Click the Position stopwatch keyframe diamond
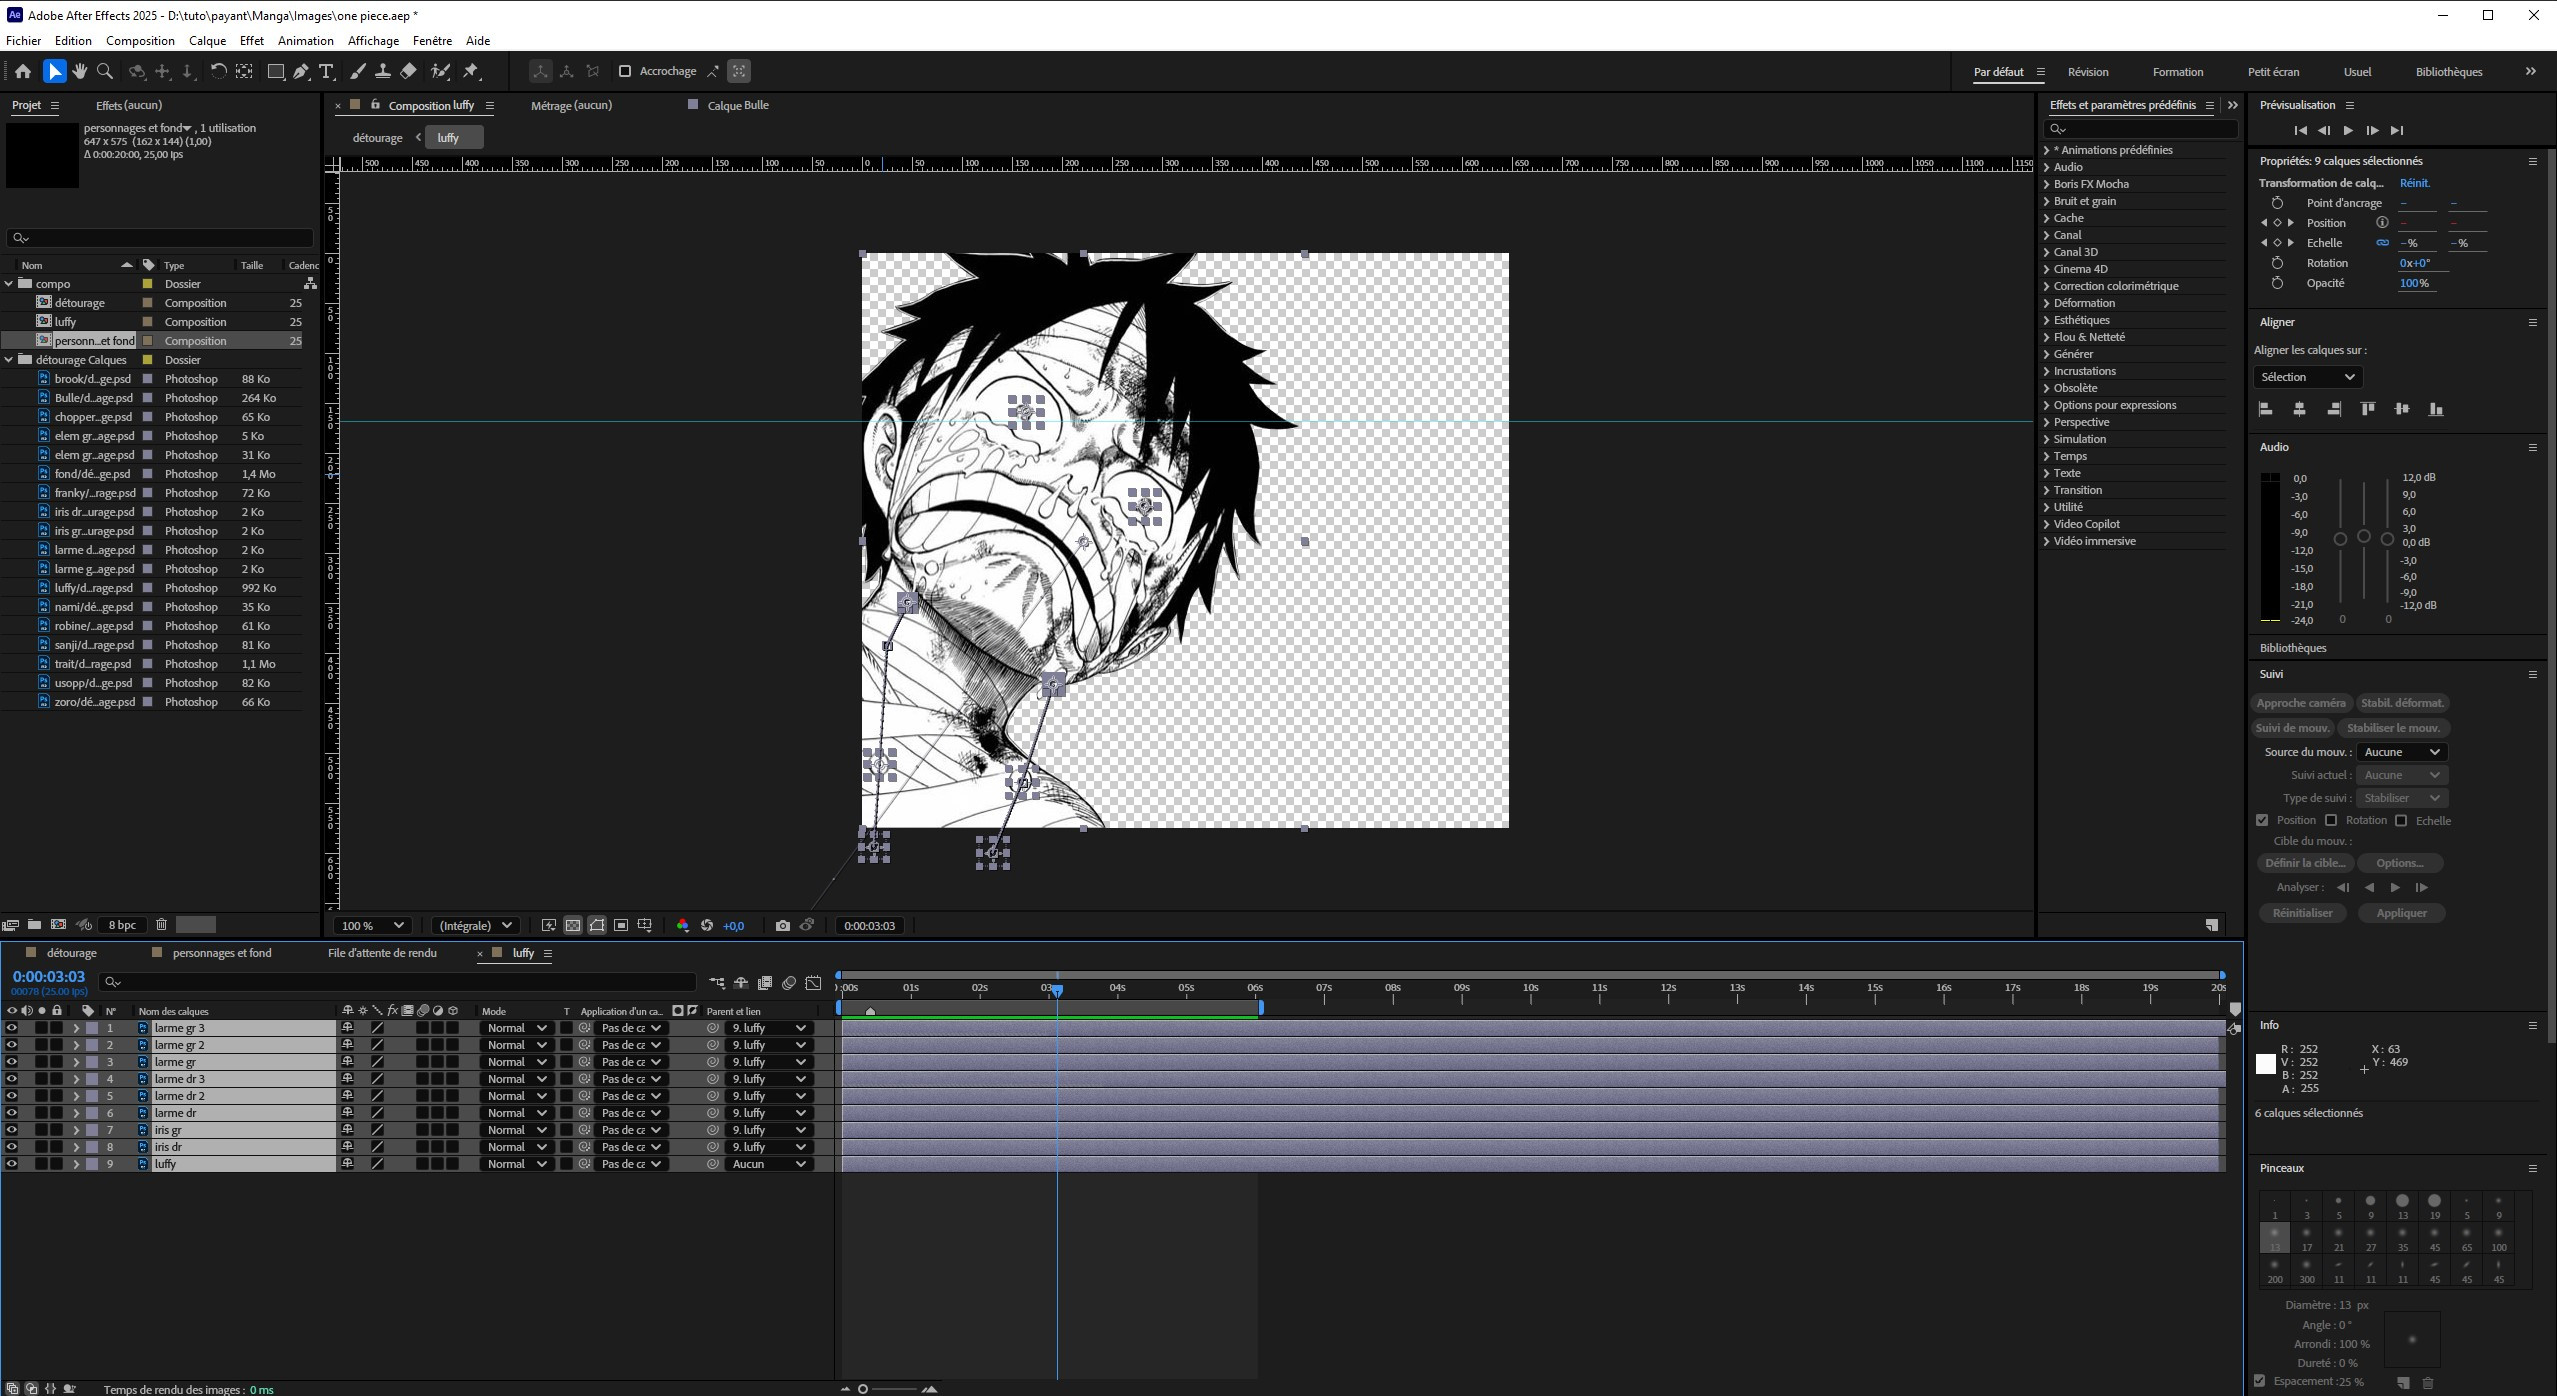The height and width of the screenshot is (1396, 2557). [x=2277, y=223]
